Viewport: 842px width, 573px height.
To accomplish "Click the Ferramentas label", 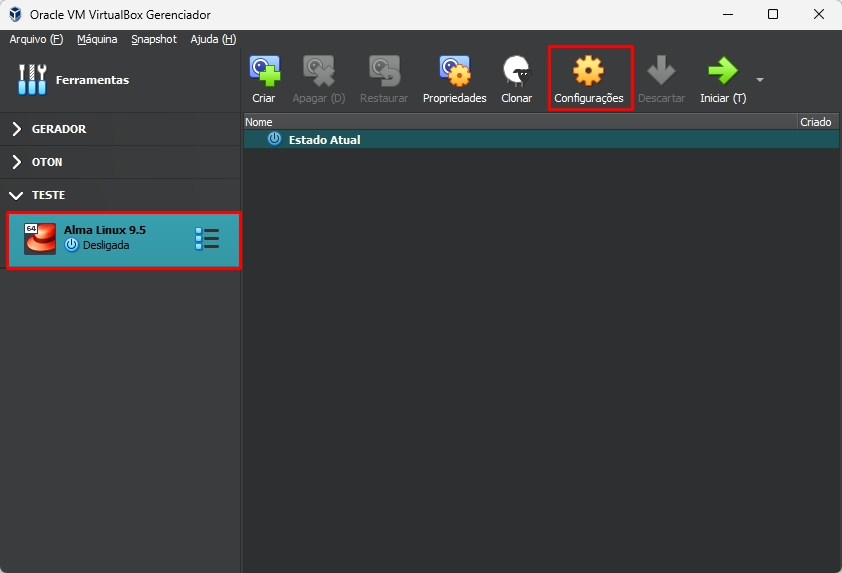I will click(x=92, y=80).
